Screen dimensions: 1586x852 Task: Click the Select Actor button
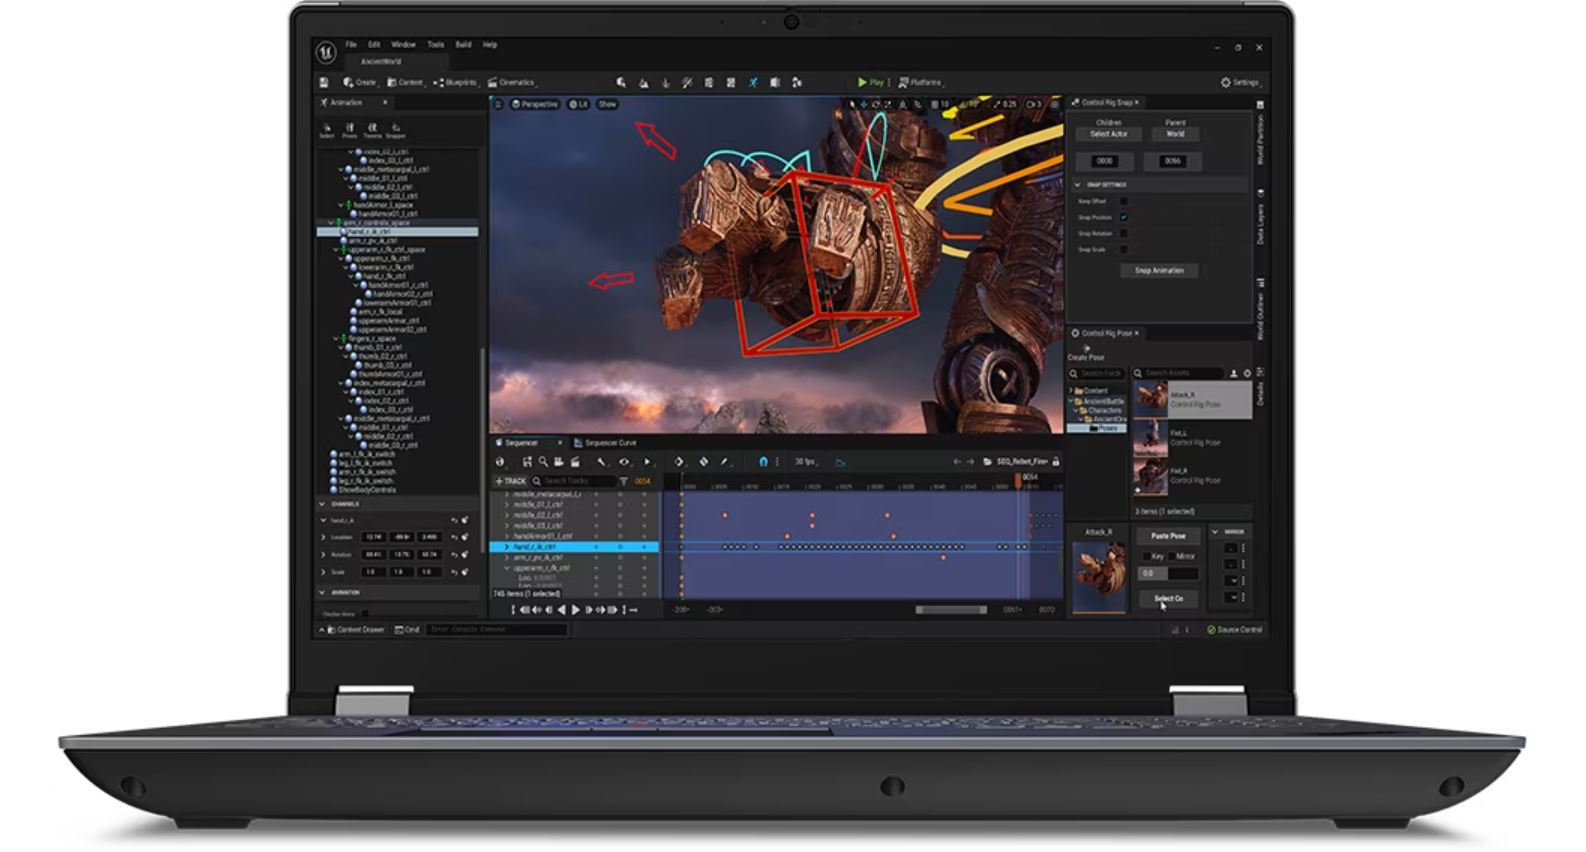1108,134
